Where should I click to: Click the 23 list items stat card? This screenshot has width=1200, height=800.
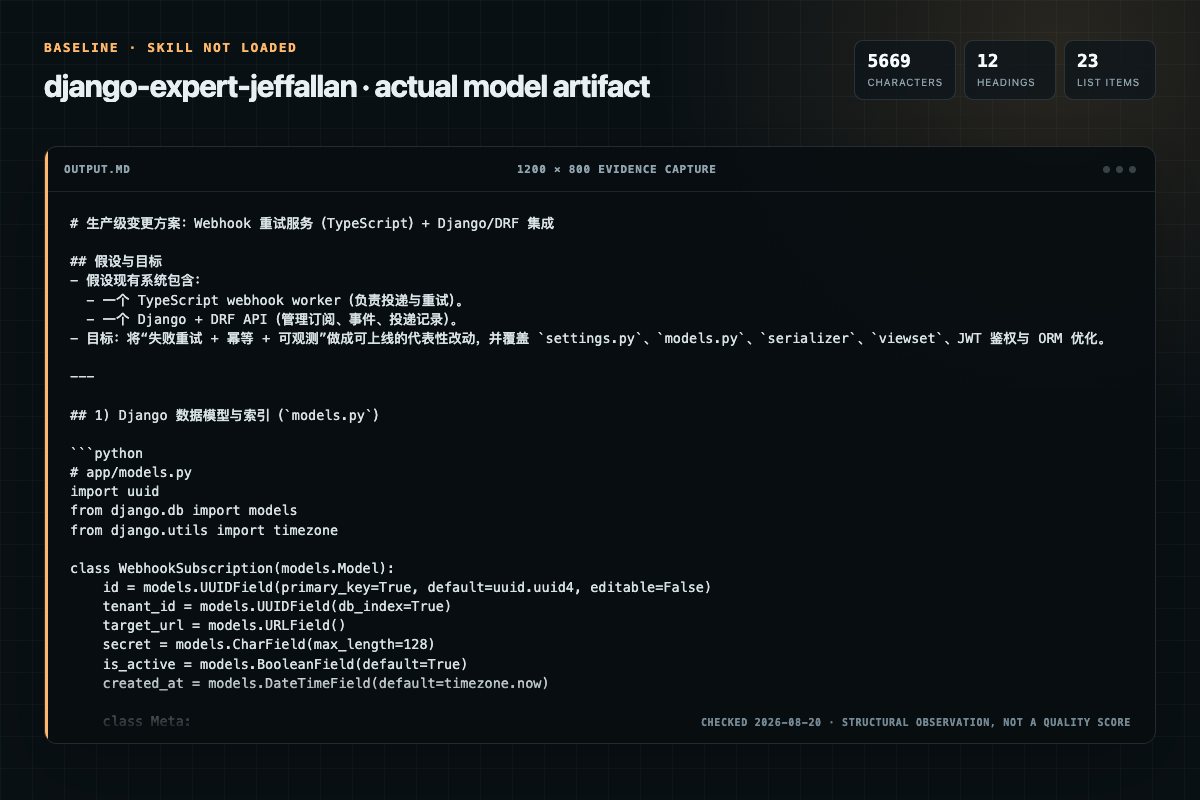pyautogui.click(x=1109, y=70)
